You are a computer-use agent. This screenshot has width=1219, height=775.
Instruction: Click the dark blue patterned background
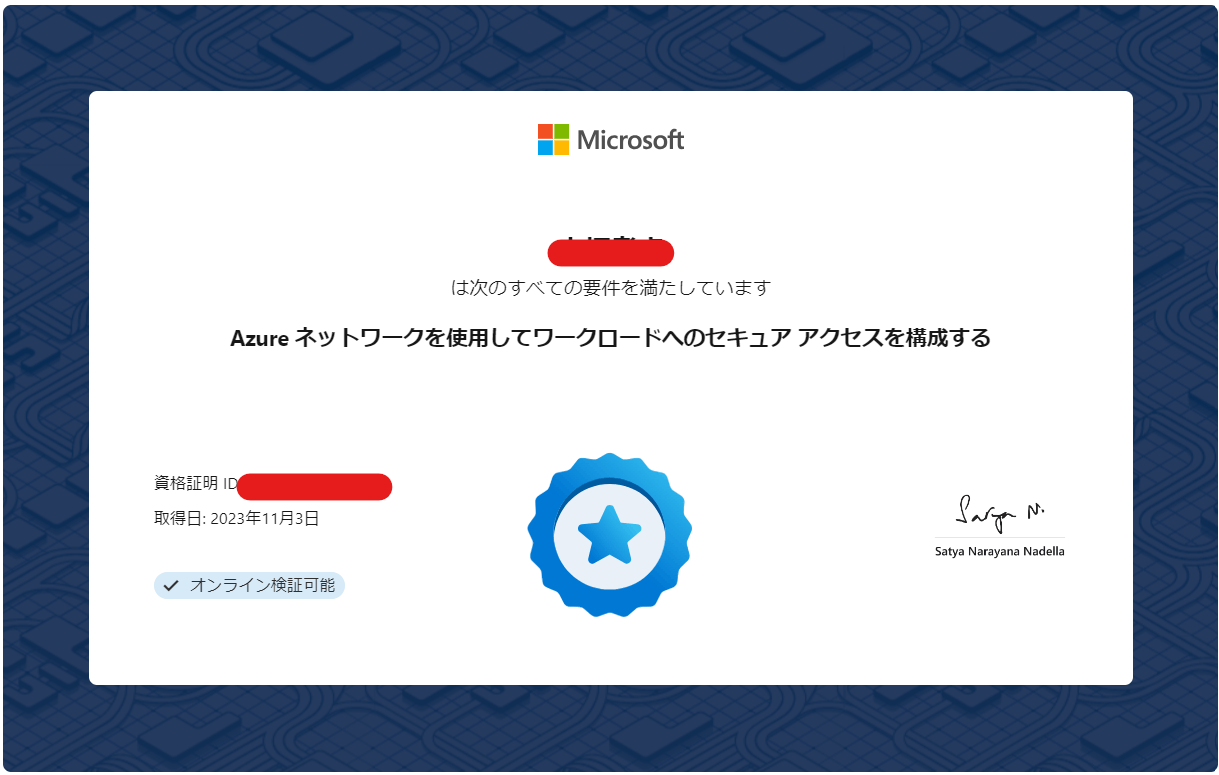click(x=45, y=400)
